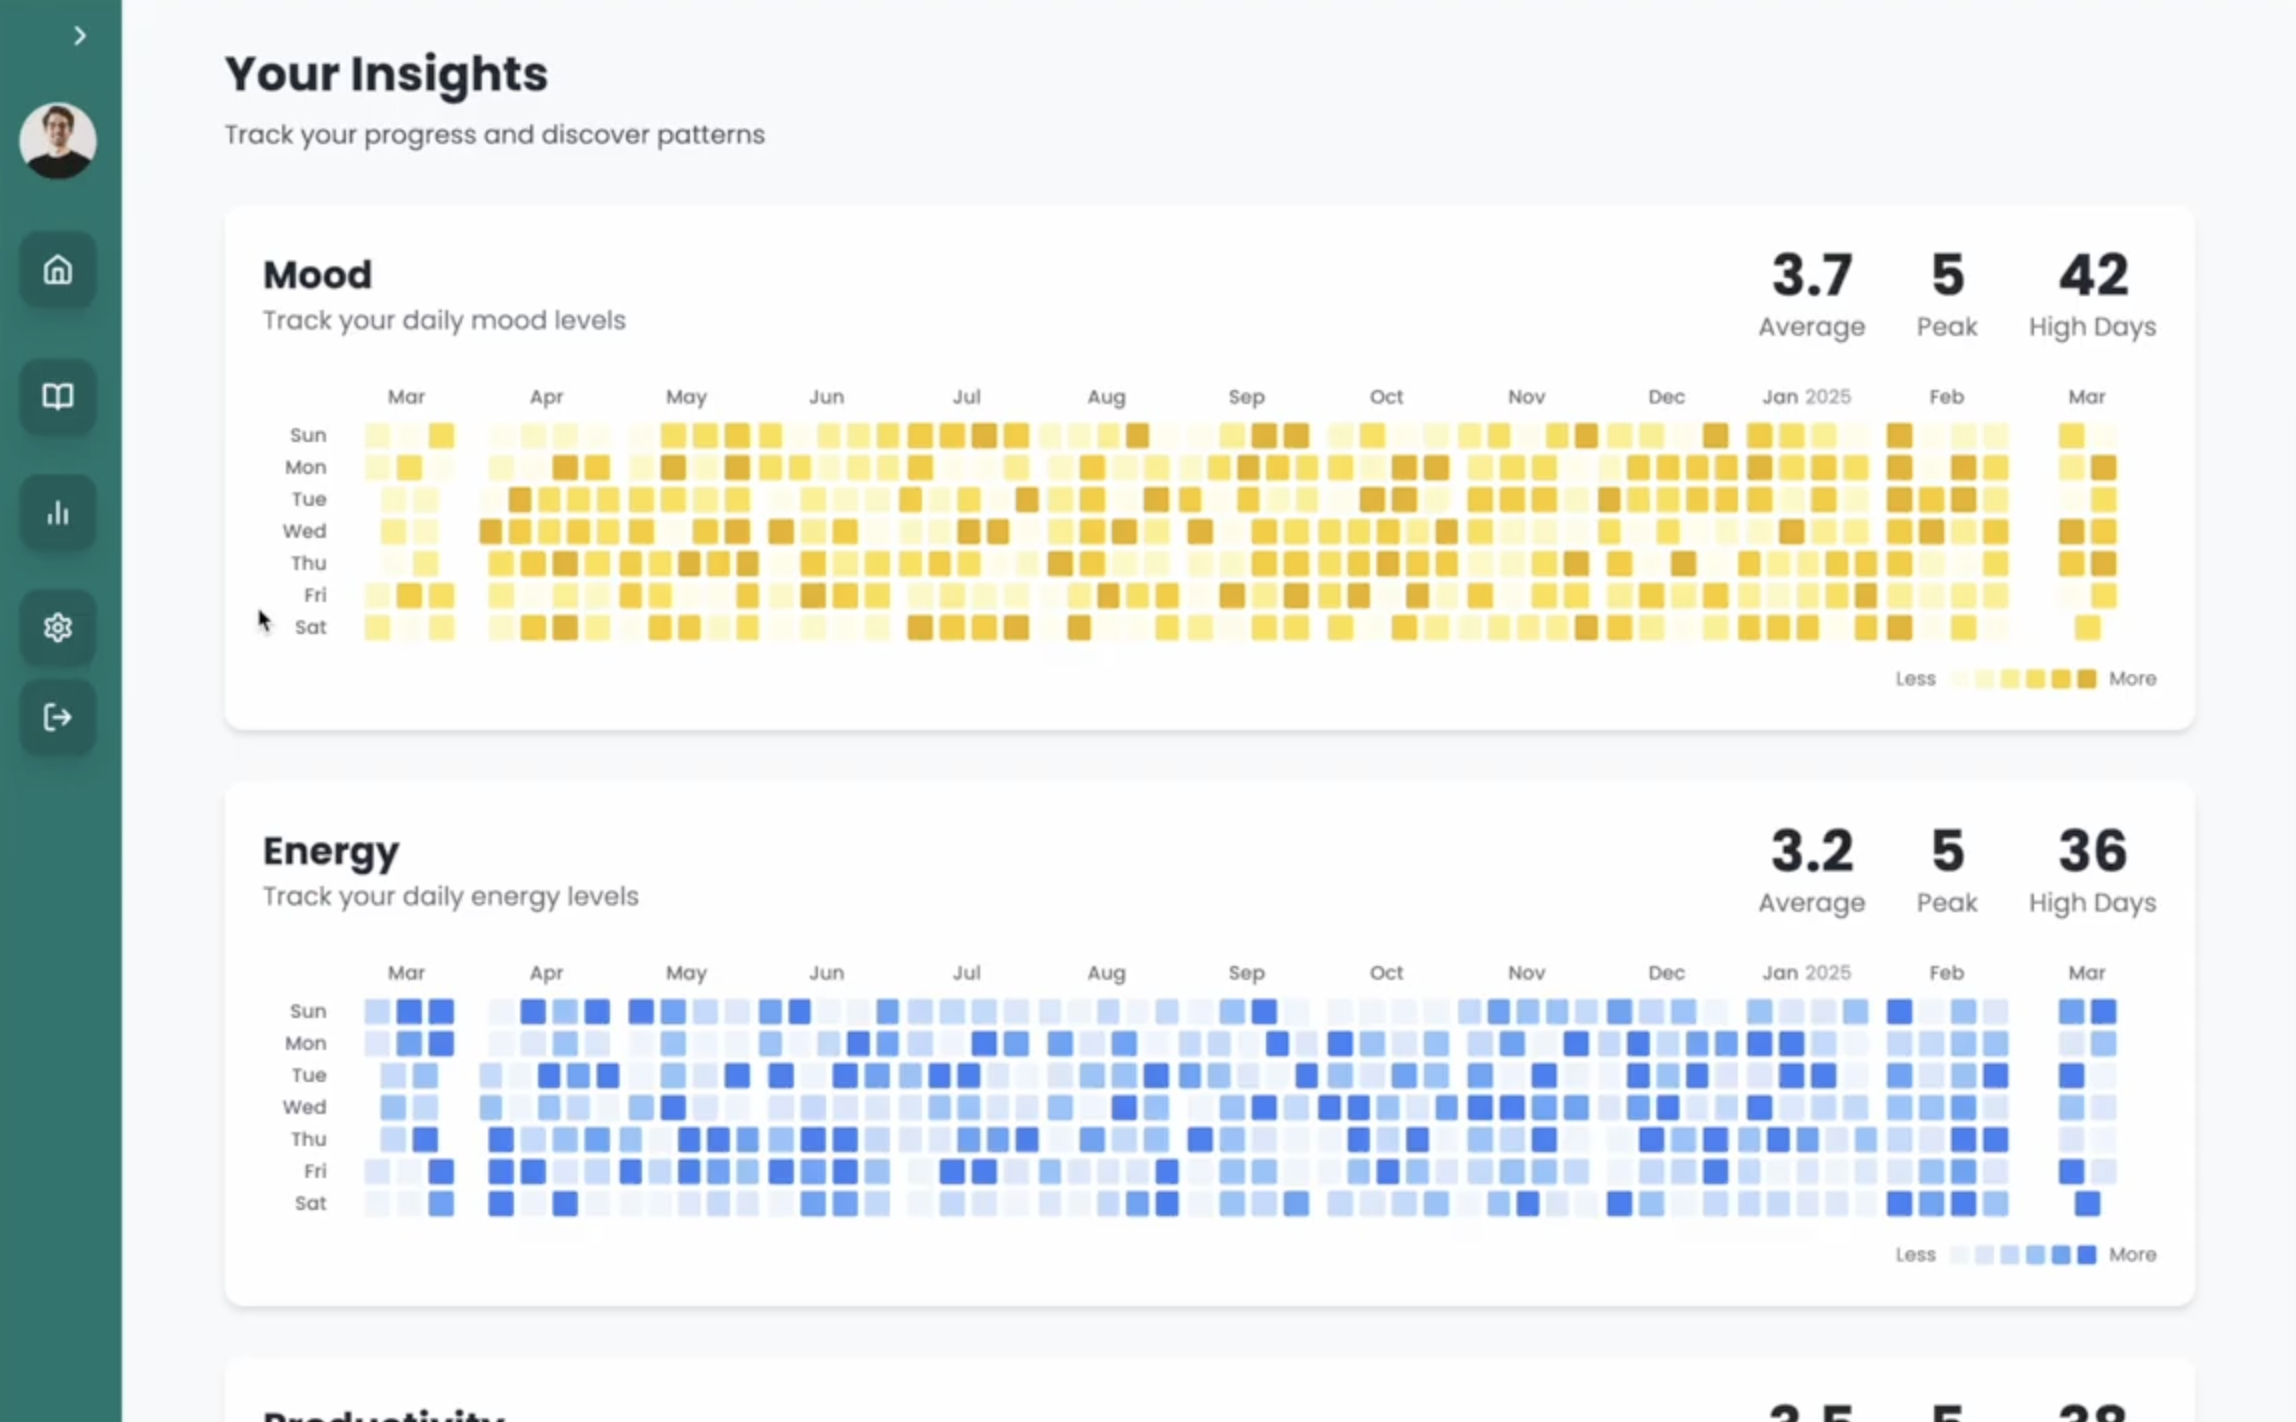Image resolution: width=2296 pixels, height=1422 pixels.
Task: Click the More label on the Mood legend
Action: [x=2131, y=678]
